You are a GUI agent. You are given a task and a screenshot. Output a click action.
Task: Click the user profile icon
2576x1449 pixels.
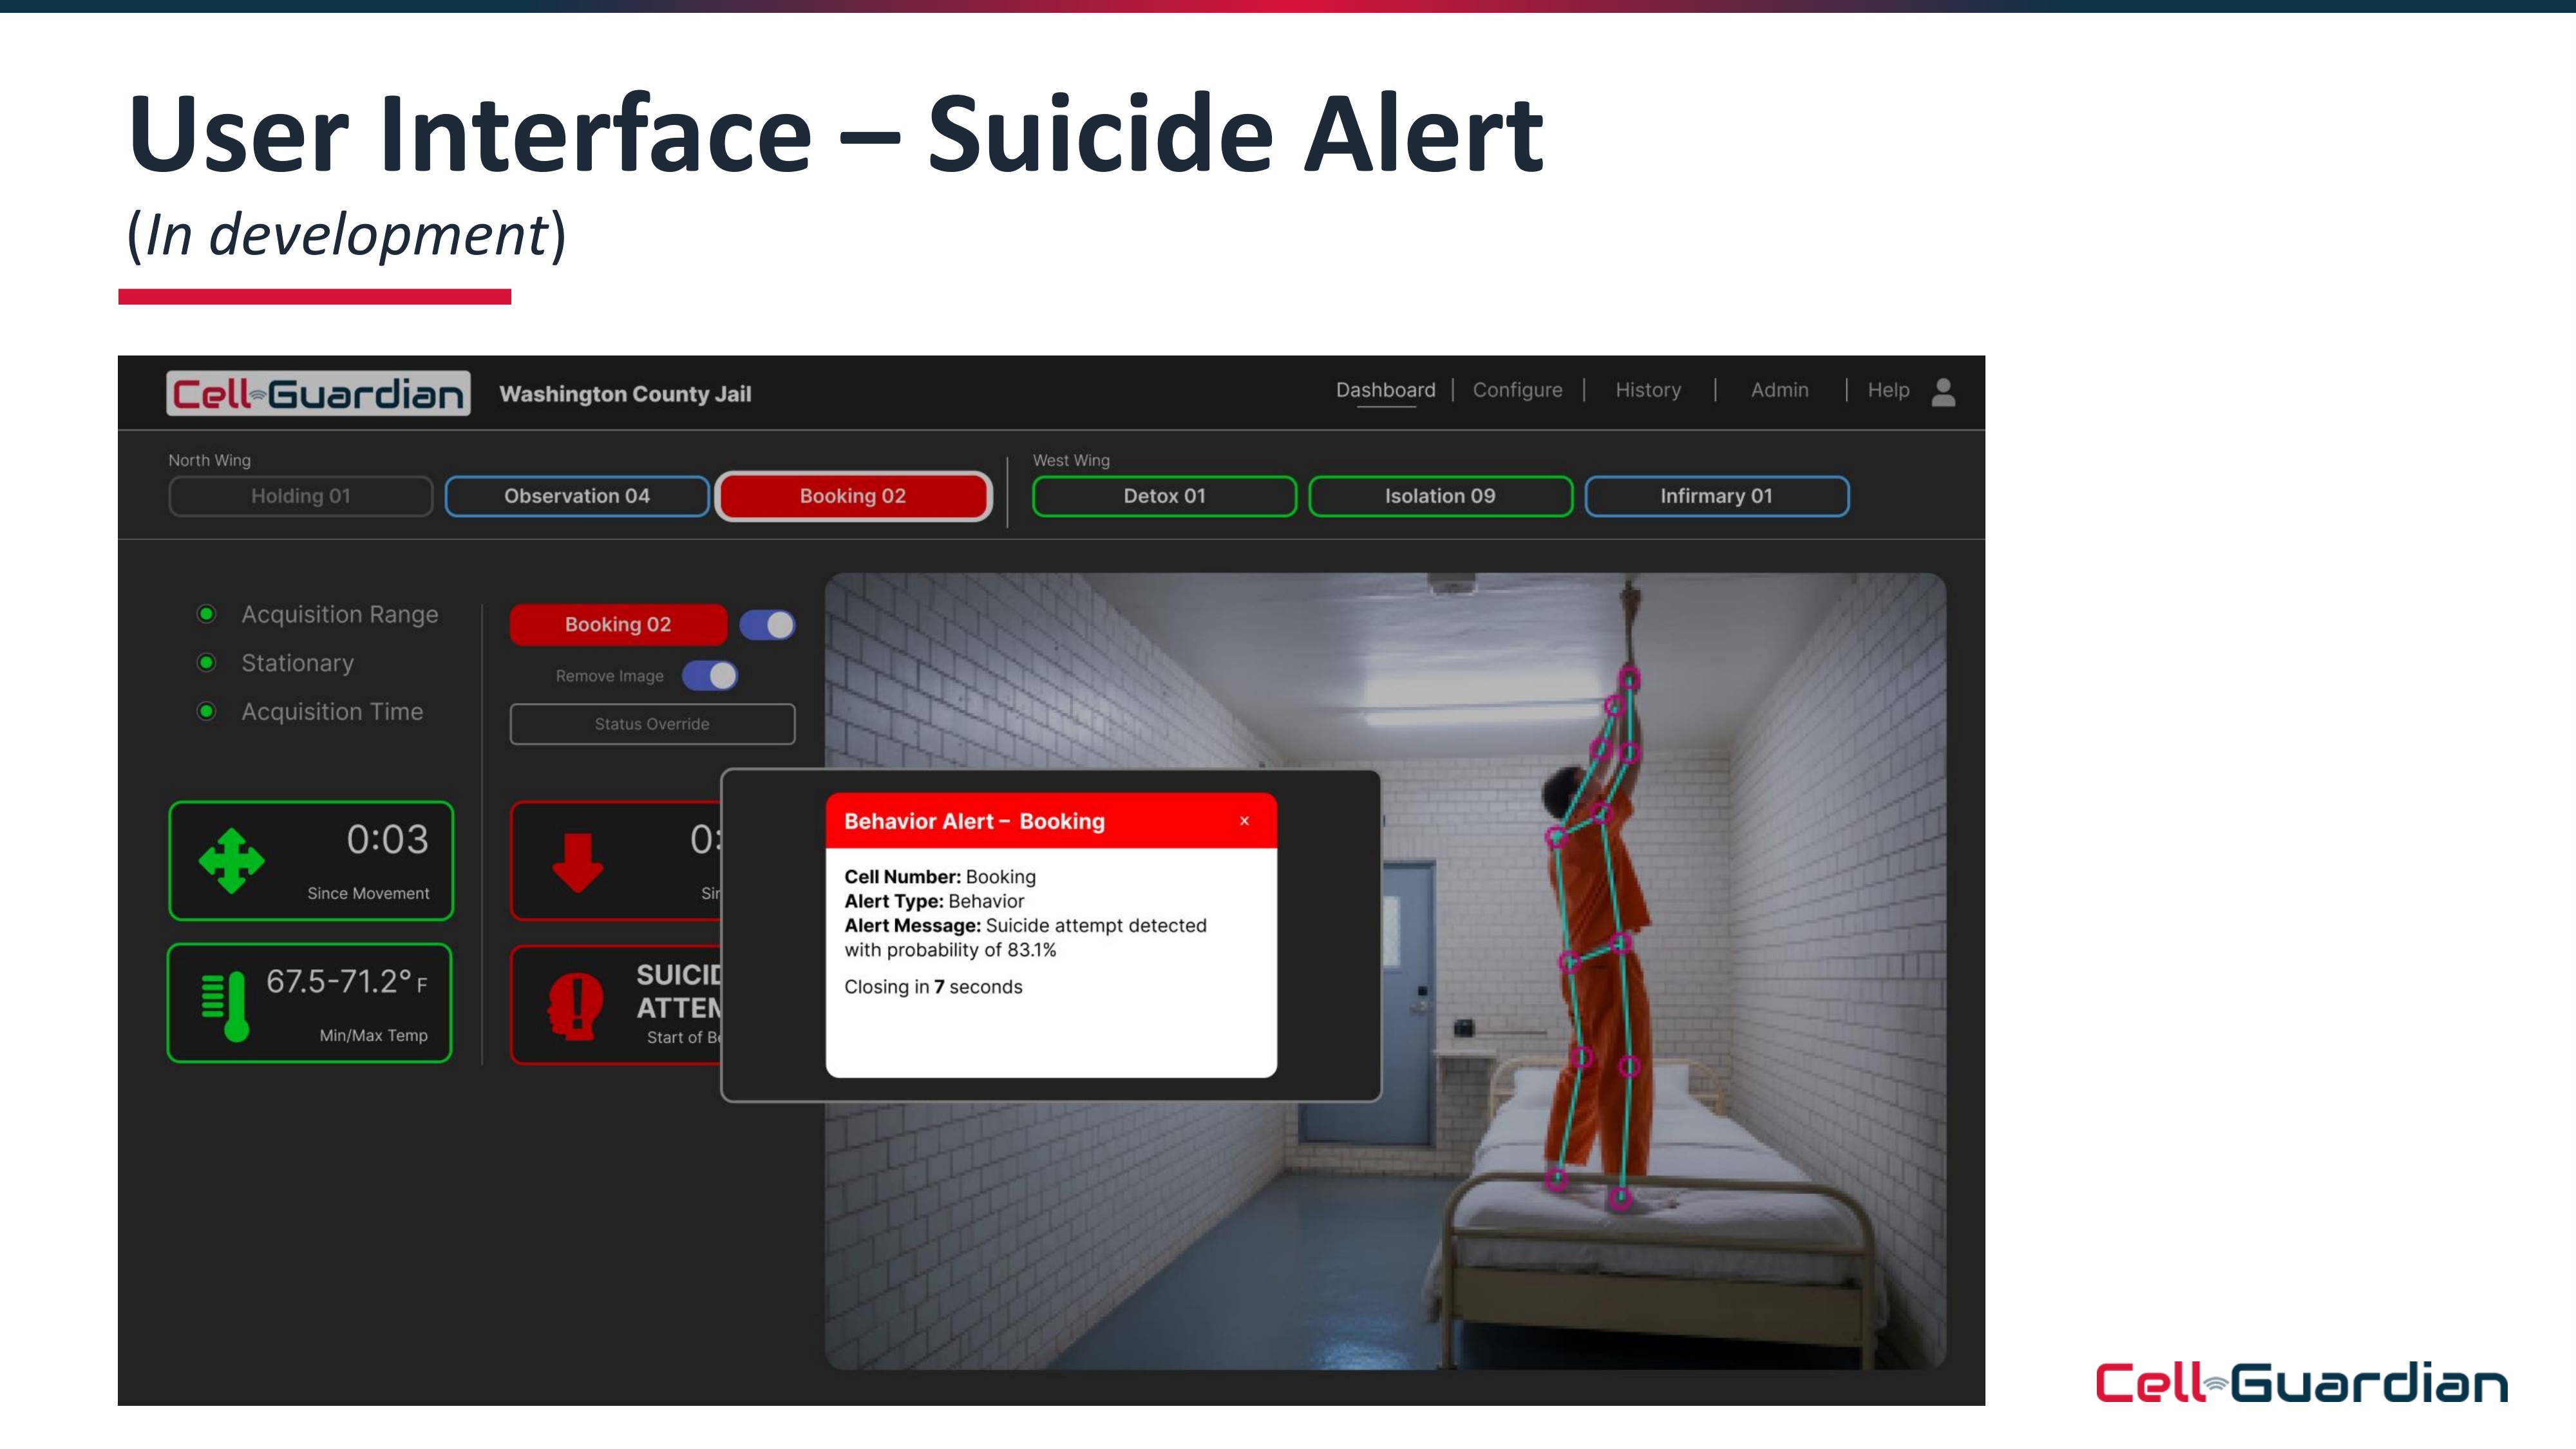(x=1942, y=392)
